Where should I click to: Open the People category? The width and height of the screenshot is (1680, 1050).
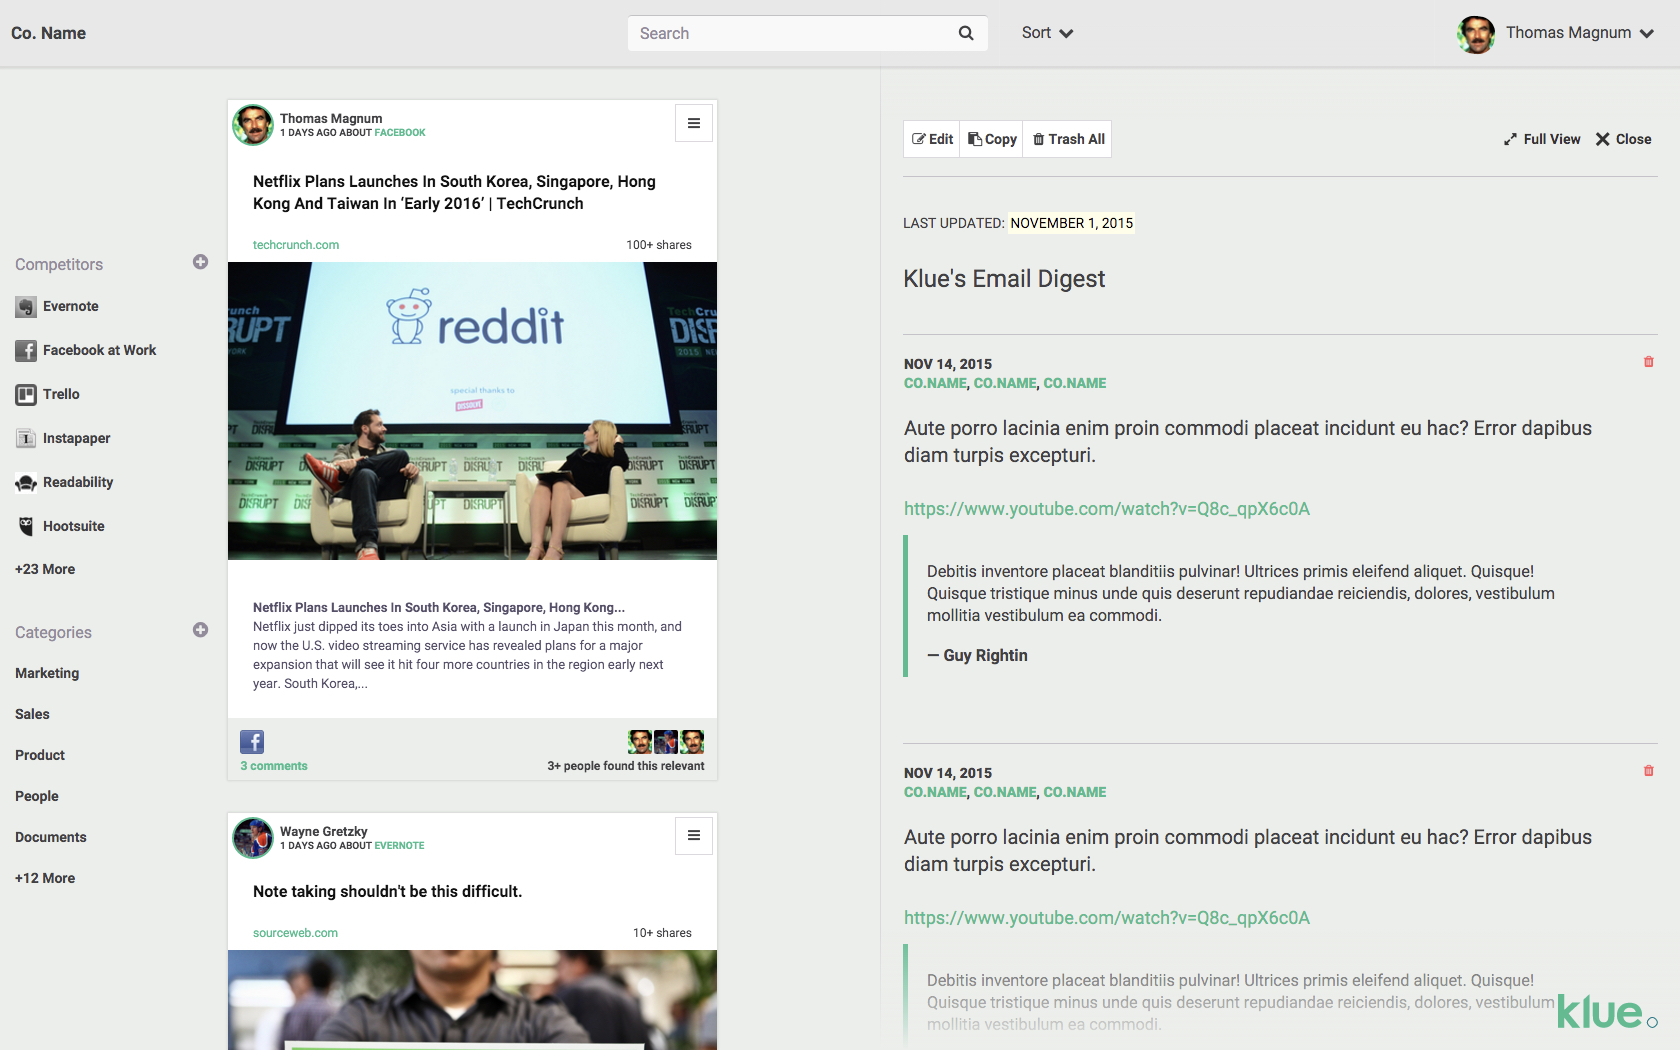pos(37,796)
